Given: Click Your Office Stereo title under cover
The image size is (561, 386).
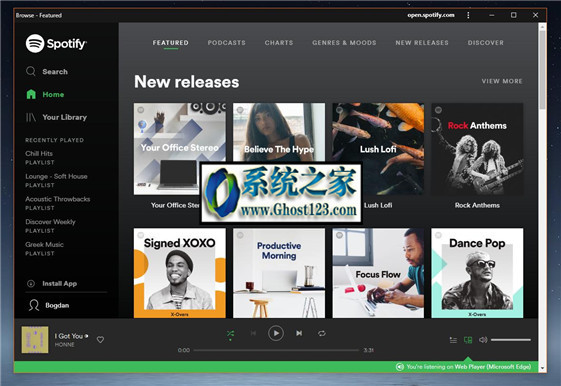Looking at the screenshot, I should [x=175, y=205].
